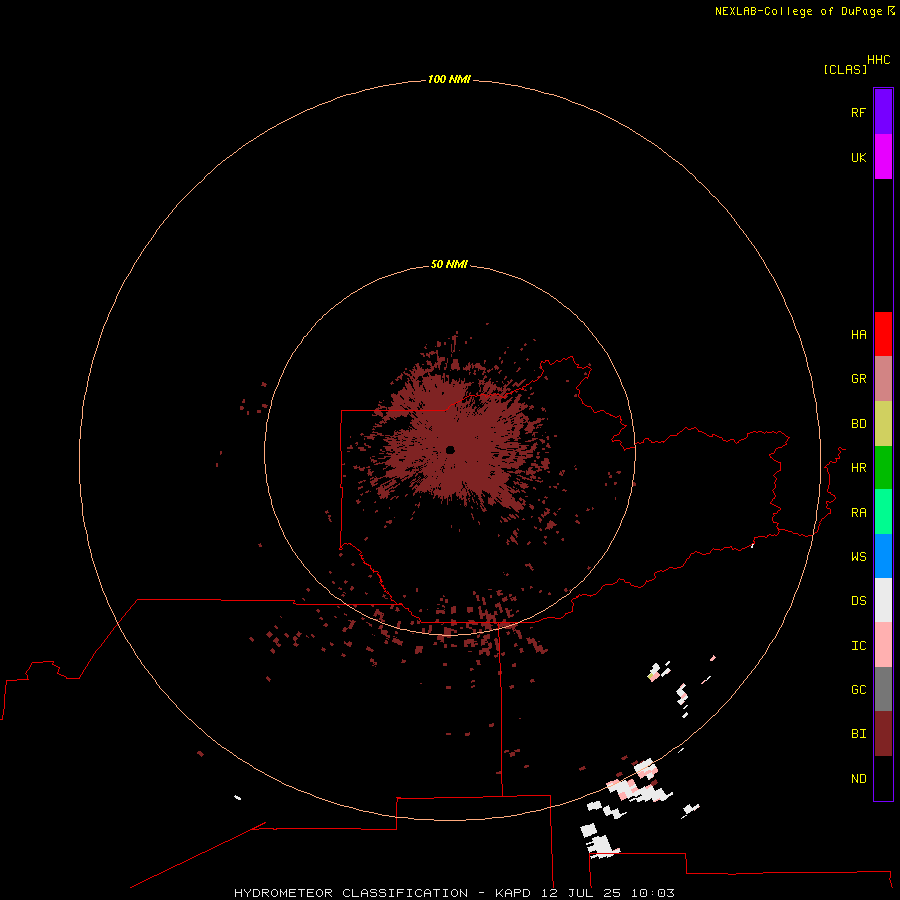This screenshot has height=900, width=900.
Task: Click the HA red legend swatch
Action: [883, 334]
